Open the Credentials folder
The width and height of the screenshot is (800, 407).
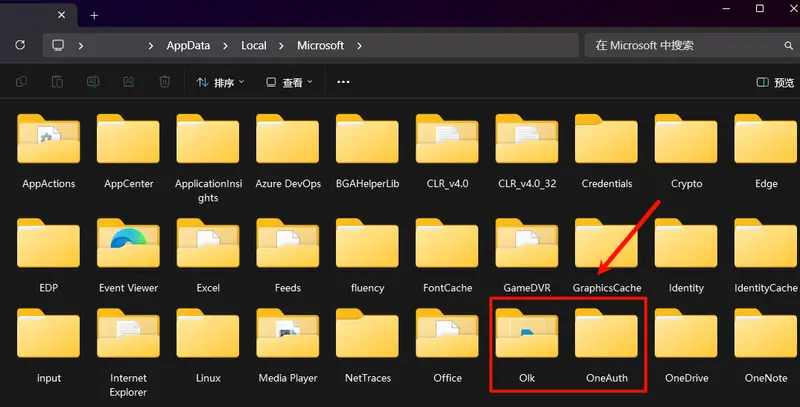point(607,152)
